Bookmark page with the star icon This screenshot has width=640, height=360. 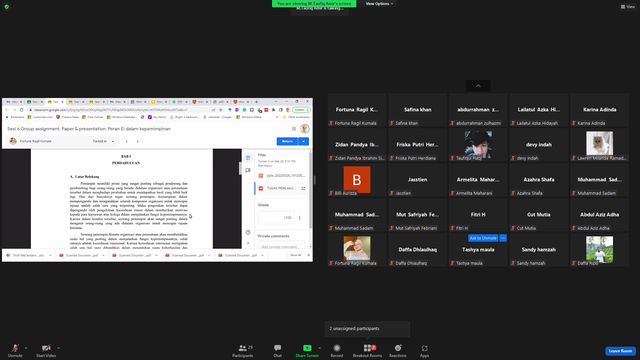pos(221,110)
